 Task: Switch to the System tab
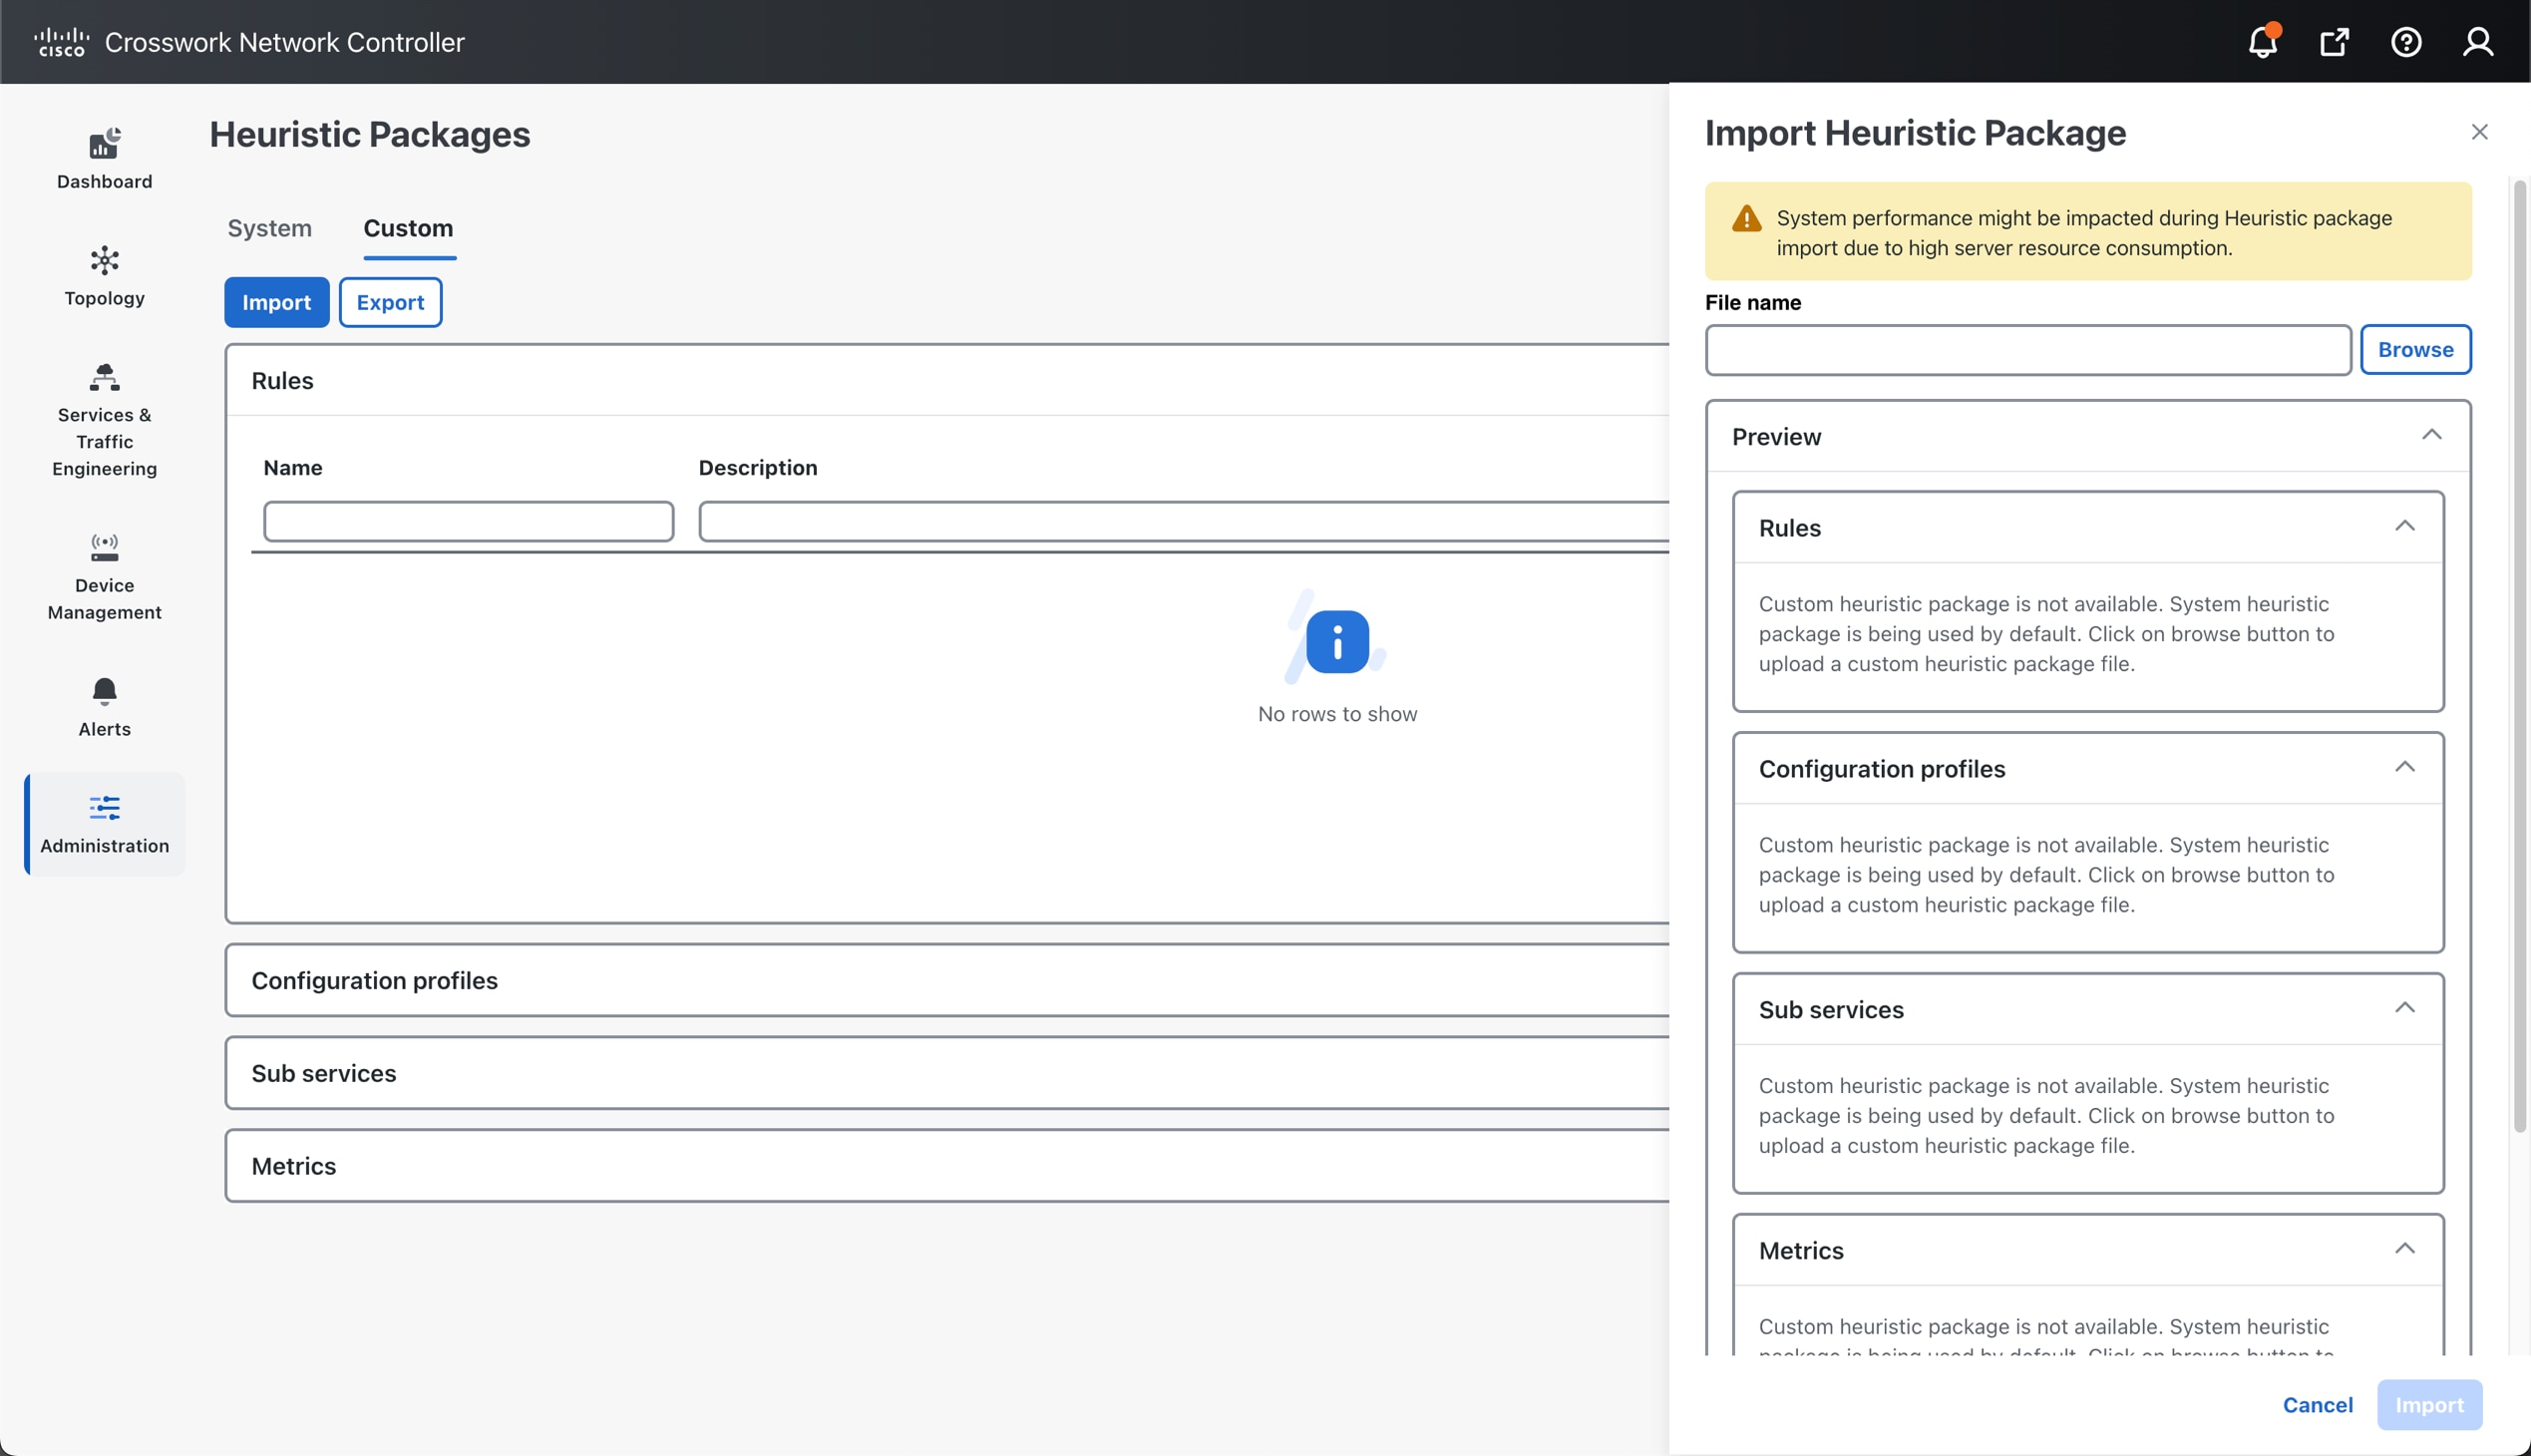click(269, 228)
